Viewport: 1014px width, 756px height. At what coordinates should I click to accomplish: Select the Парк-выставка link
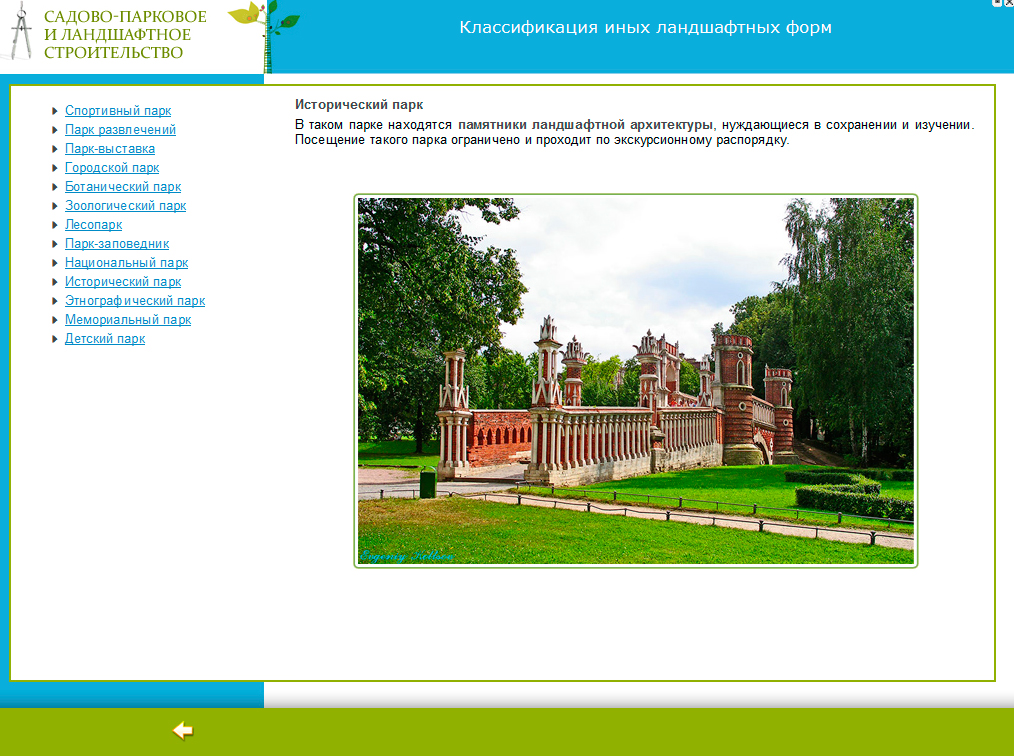click(110, 149)
